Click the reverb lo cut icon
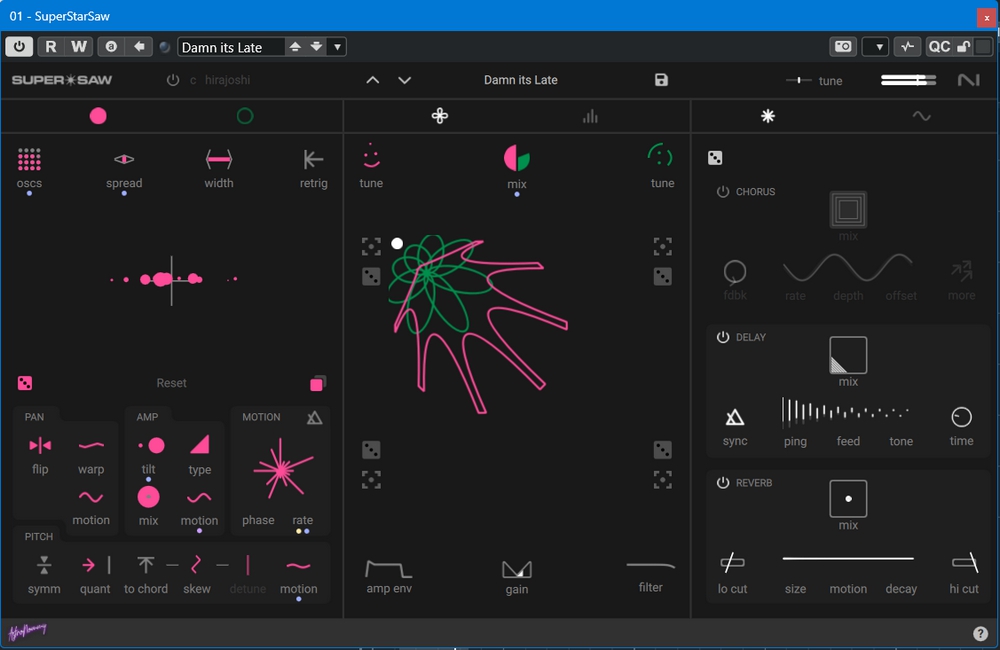The width and height of the screenshot is (1000, 650). tap(732, 562)
